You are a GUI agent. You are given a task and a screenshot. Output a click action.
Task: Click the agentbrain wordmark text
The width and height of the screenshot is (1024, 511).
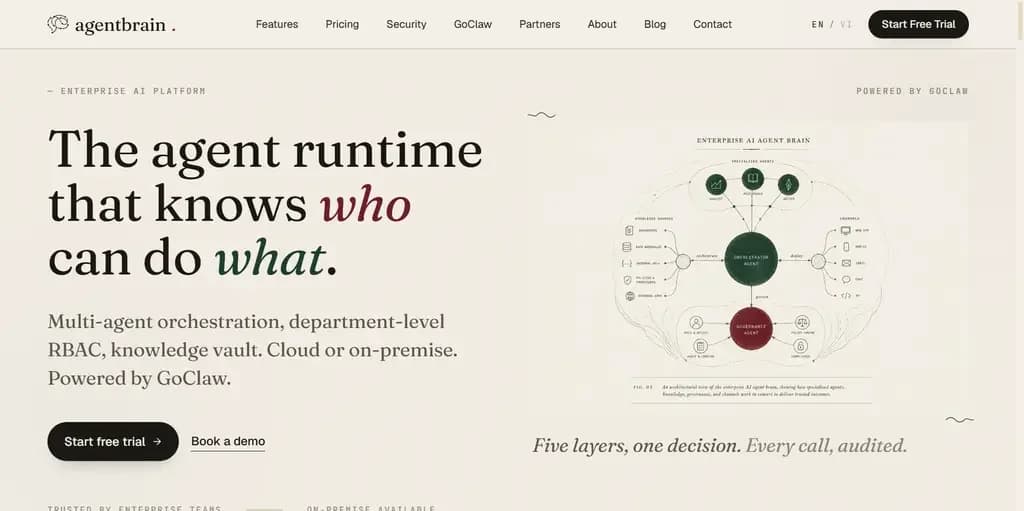(x=120, y=25)
